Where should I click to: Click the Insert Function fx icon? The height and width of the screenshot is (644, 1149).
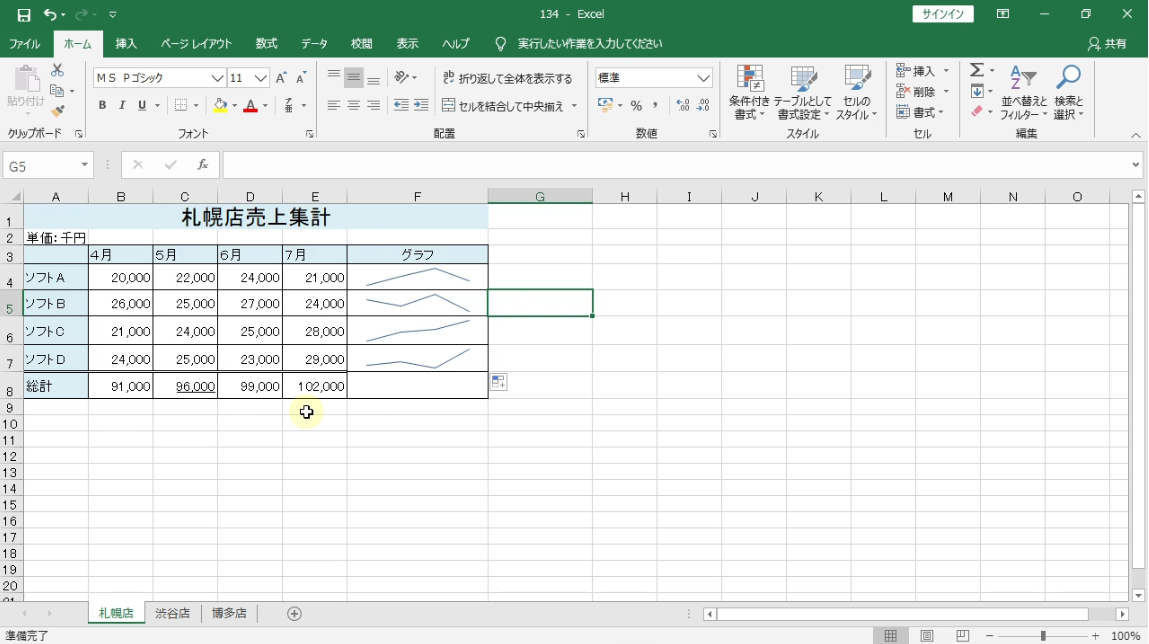pyautogui.click(x=202, y=165)
